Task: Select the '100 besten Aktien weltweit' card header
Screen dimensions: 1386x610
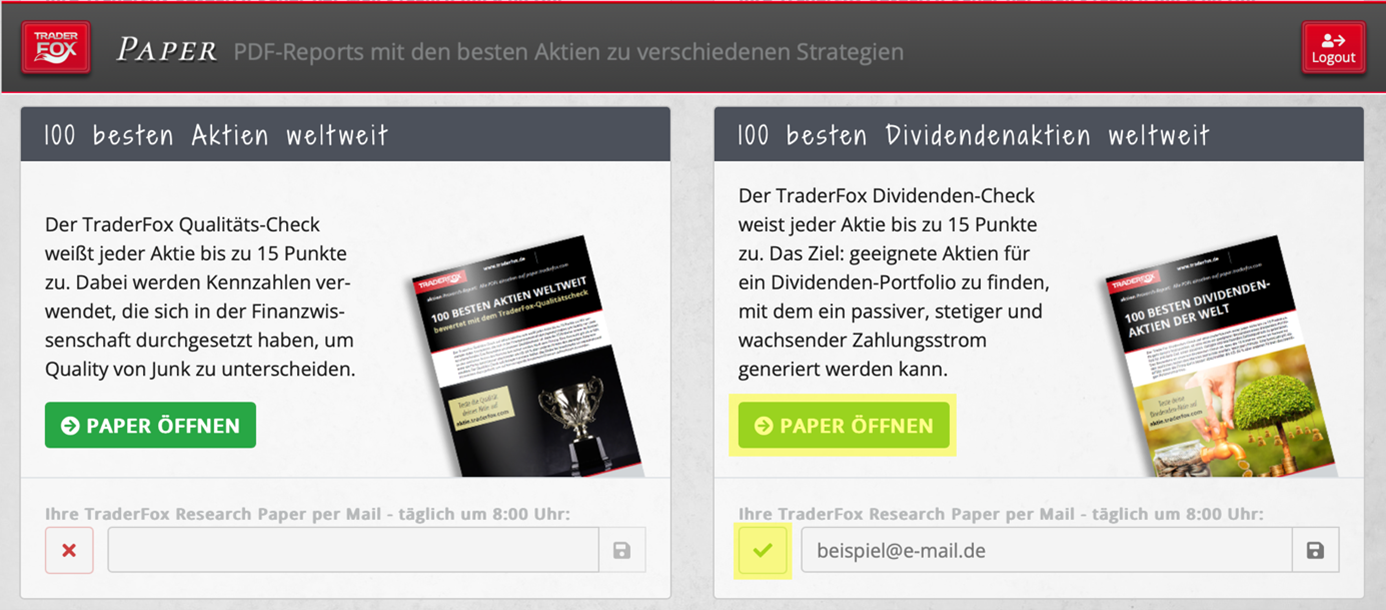Action: pyautogui.click(x=344, y=135)
